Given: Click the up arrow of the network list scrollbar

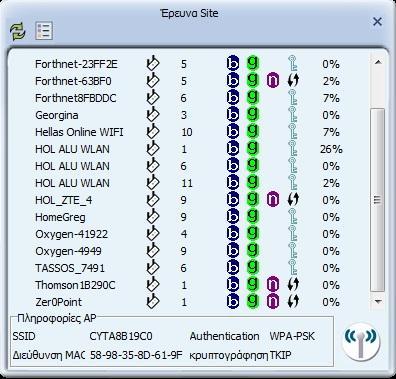Looking at the screenshot, I should (378, 62).
